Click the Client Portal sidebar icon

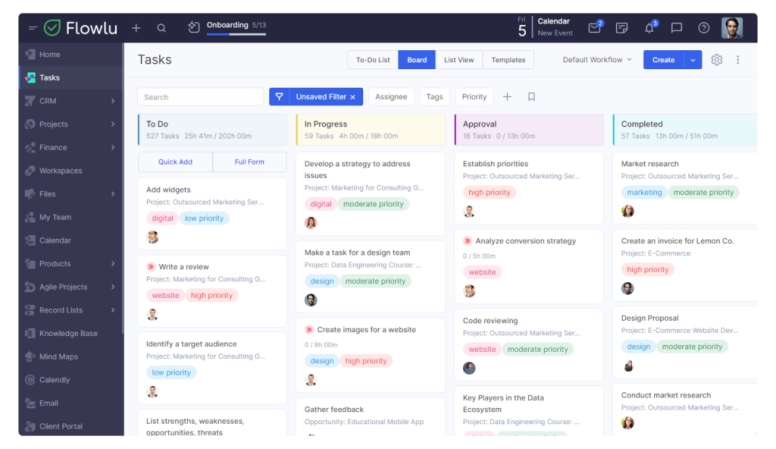(x=30, y=426)
